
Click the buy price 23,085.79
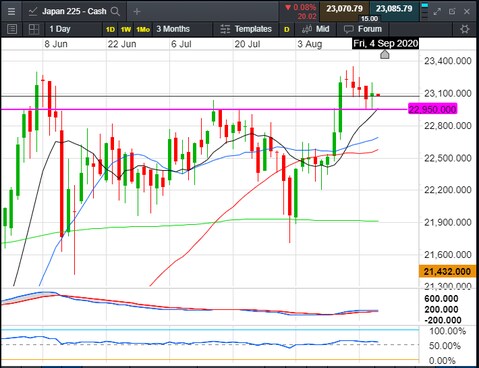[394, 9]
